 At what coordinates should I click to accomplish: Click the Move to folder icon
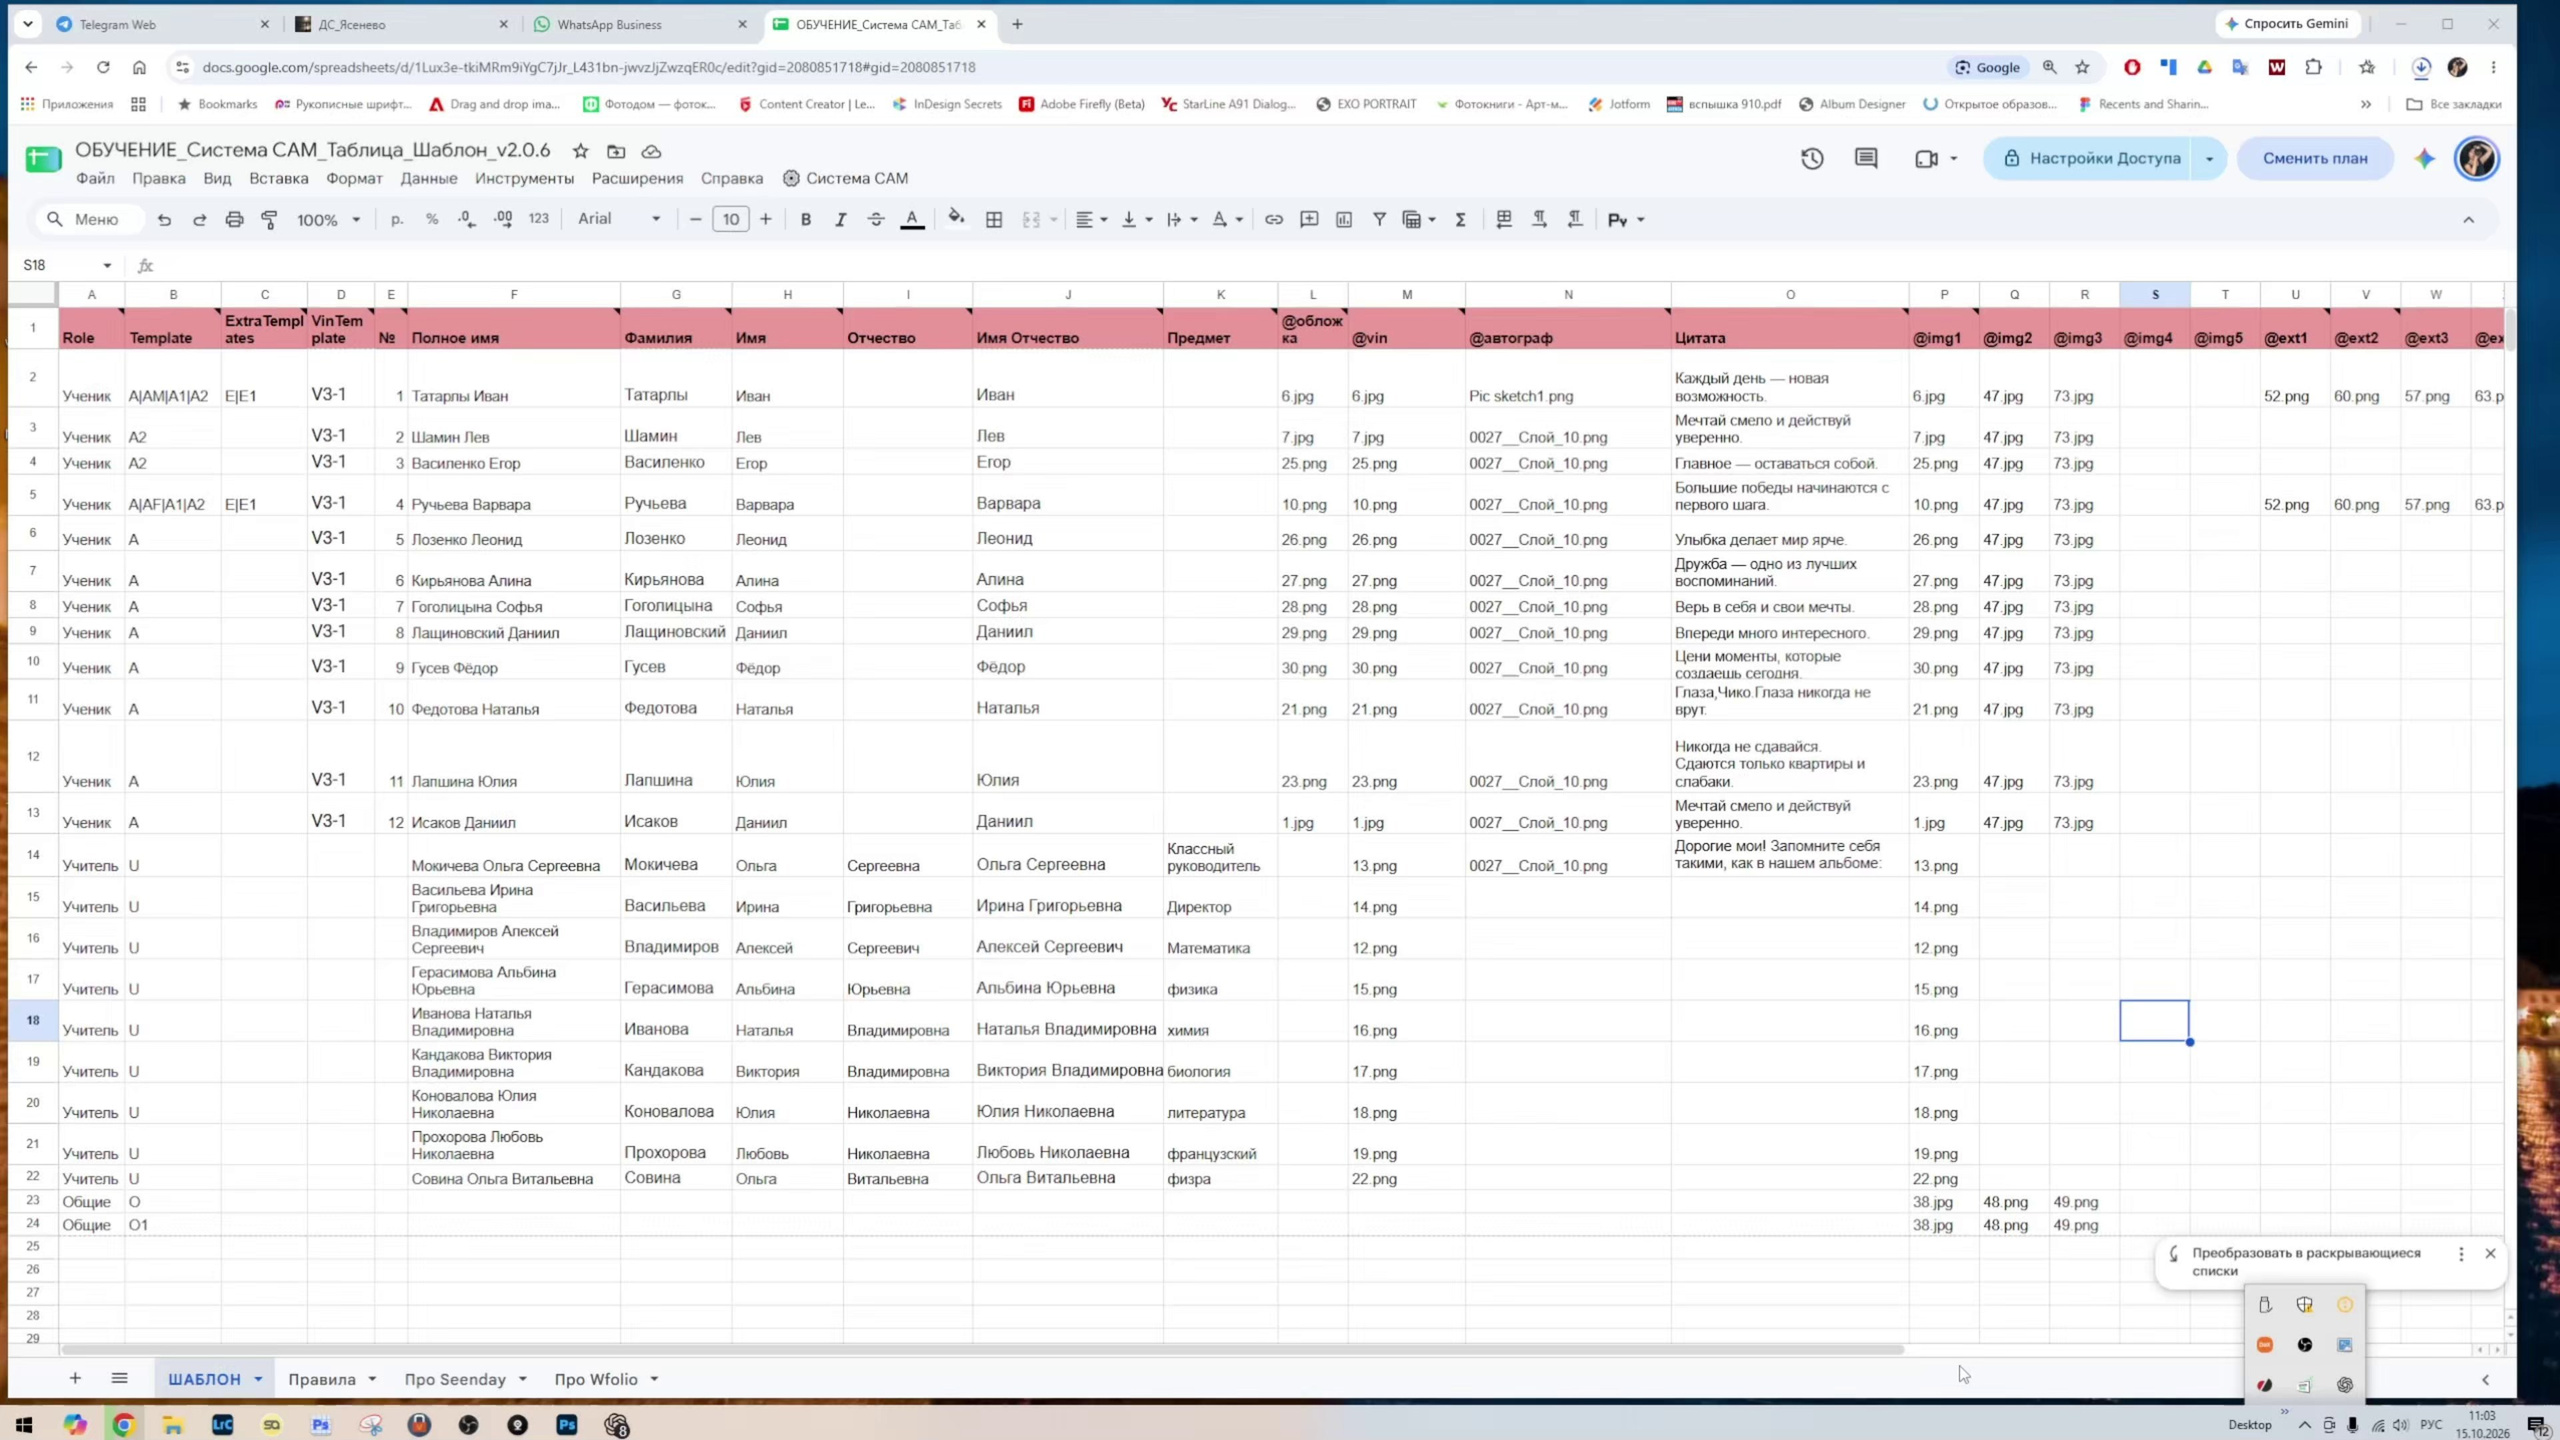click(616, 151)
